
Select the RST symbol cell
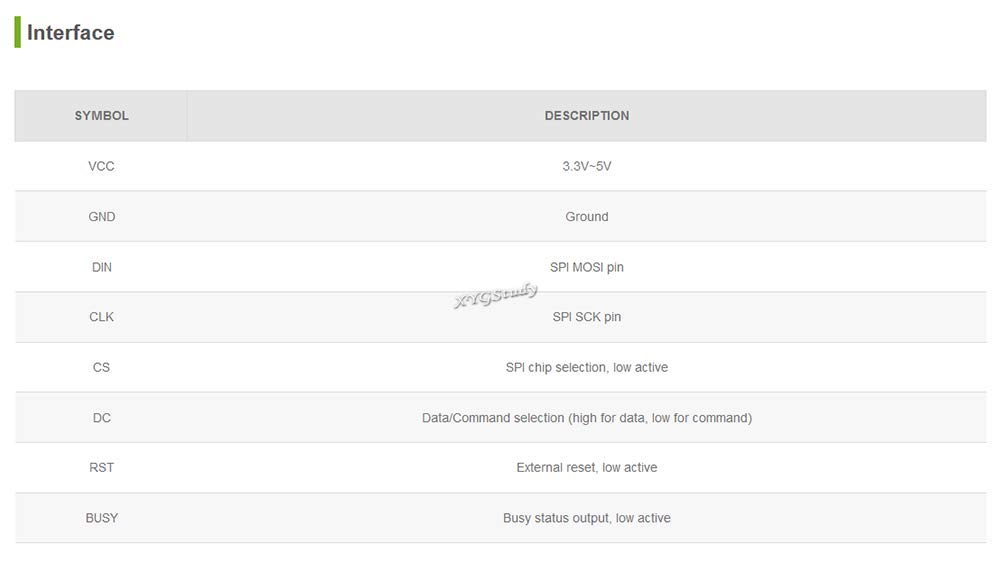101,468
